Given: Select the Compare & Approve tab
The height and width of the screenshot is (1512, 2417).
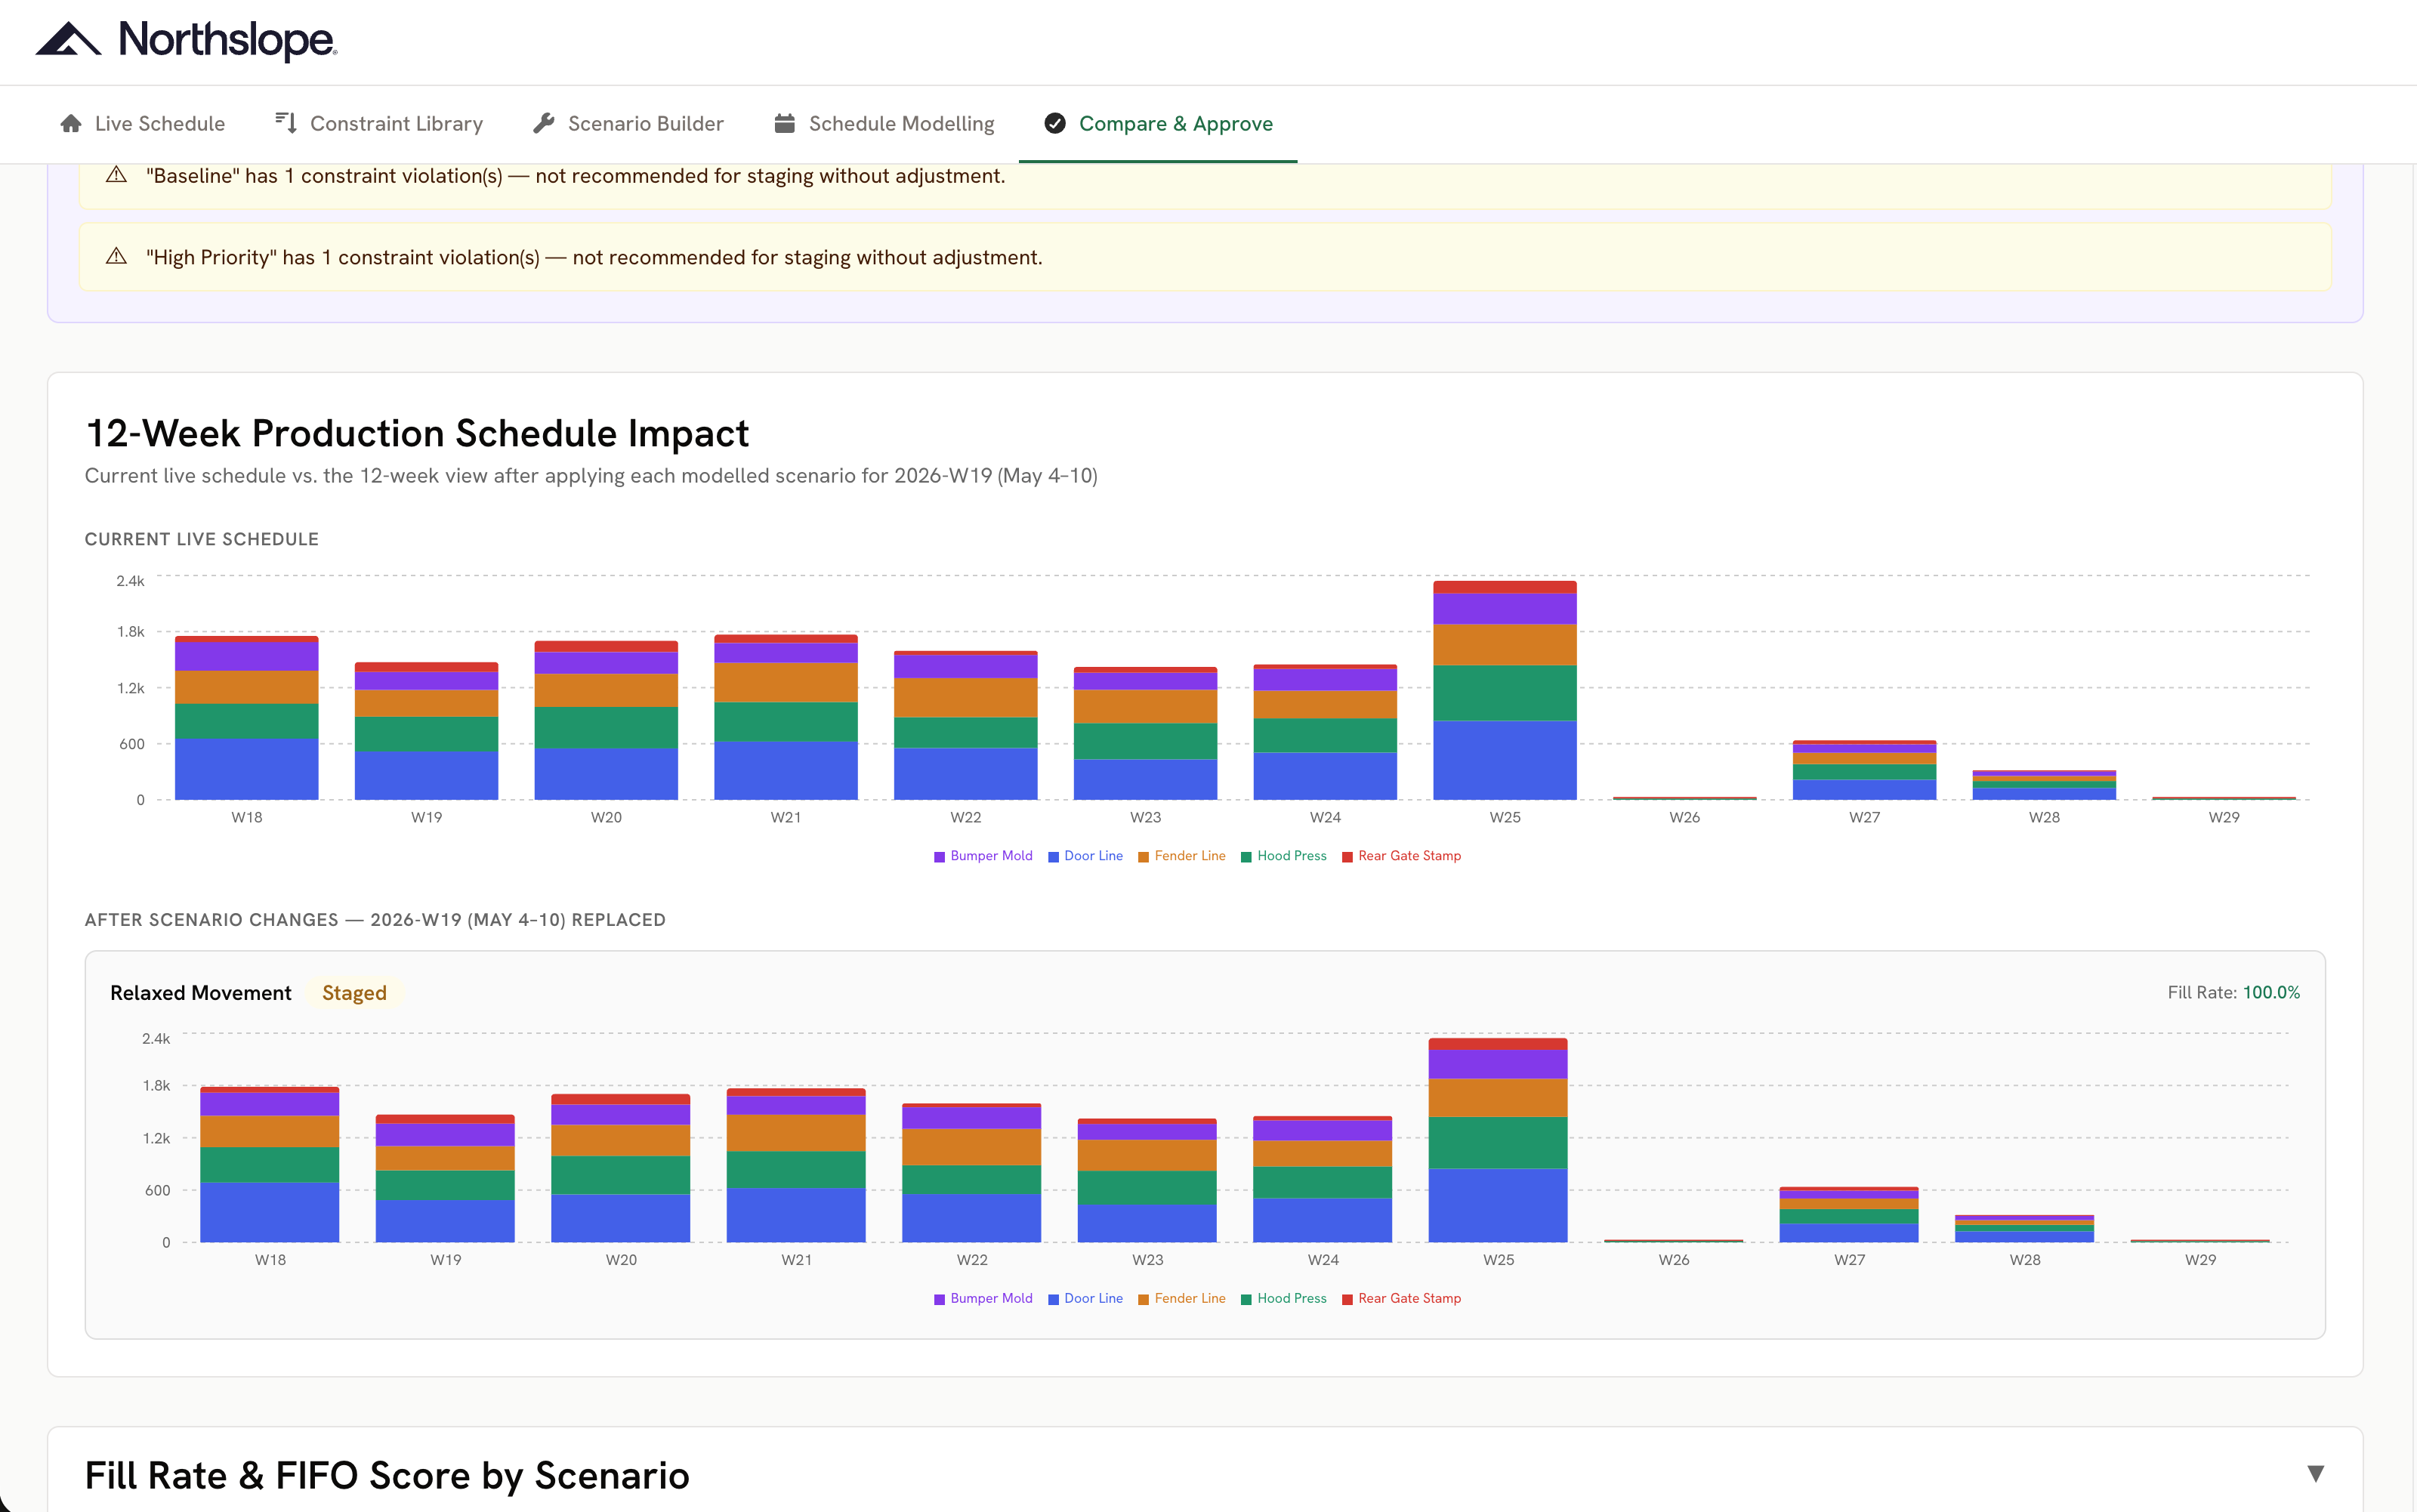Looking at the screenshot, I should [1158, 124].
